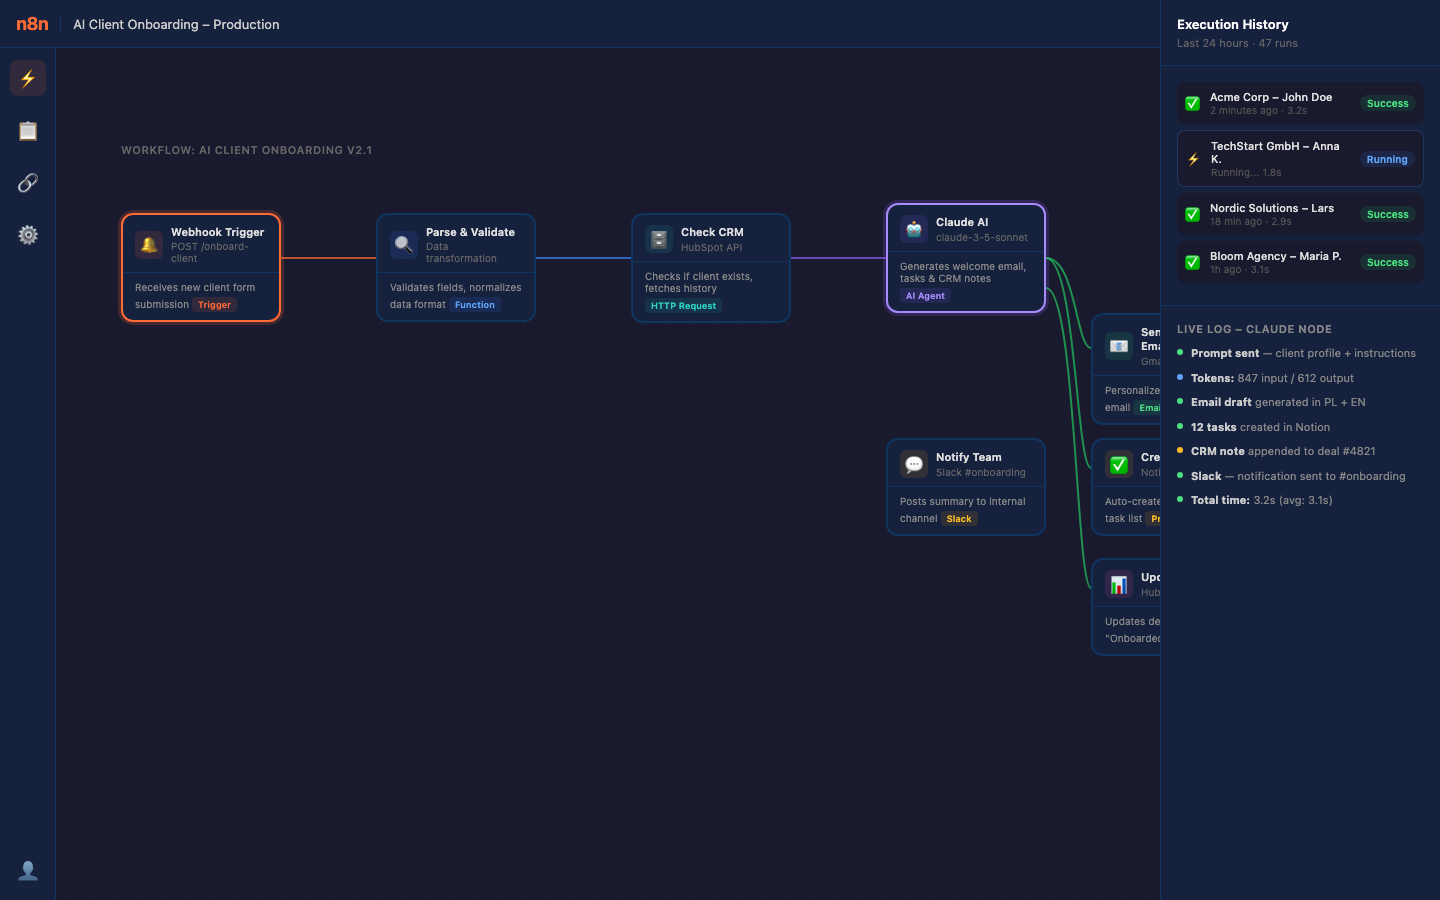Image resolution: width=1440 pixels, height=900 pixels.
Task: Click the HubSpot chart icon on the Update node
Action: click(1118, 583)
